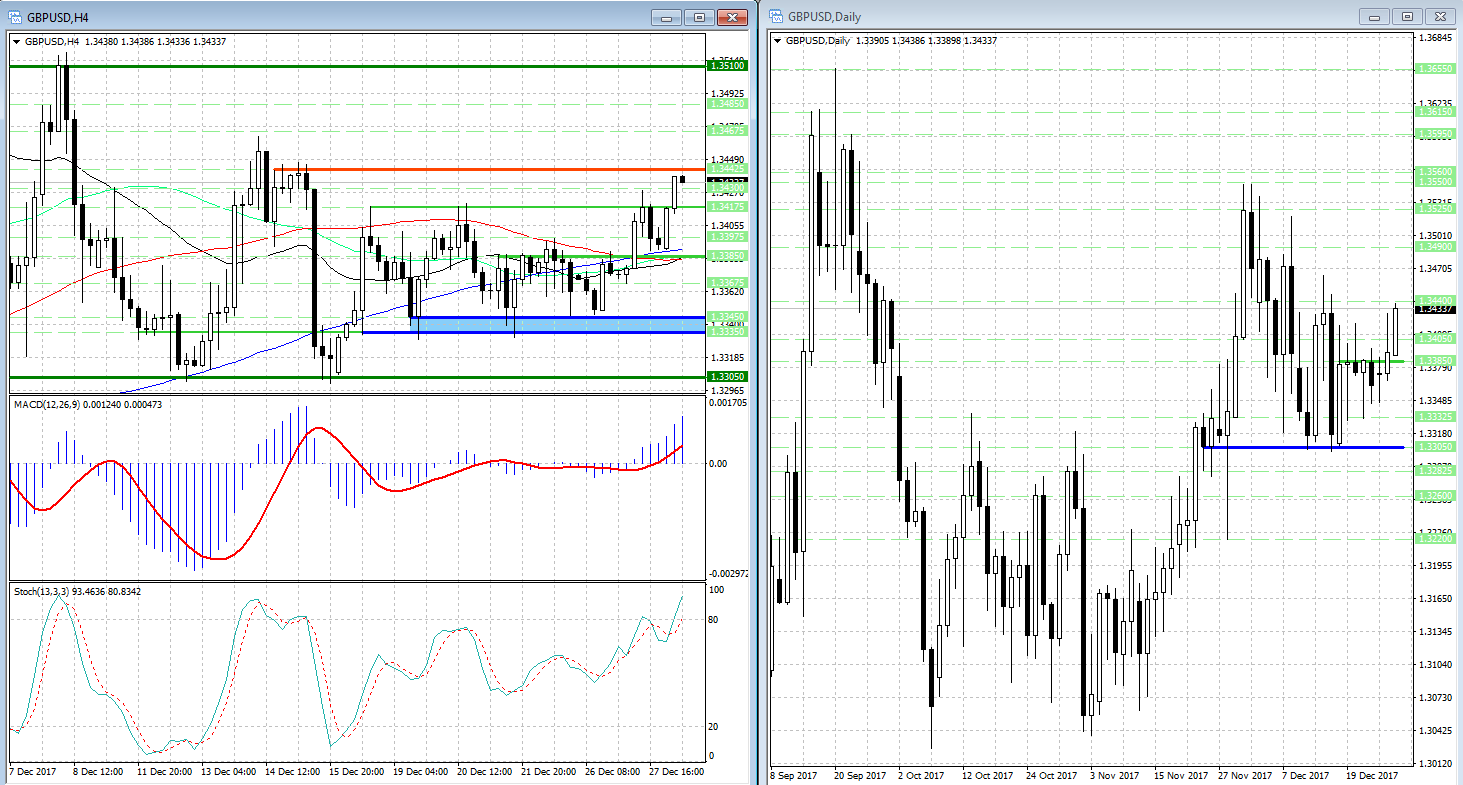1463x785 pixels.
Task: Restore down the GBPUSD,H4 chart window
Action: click(x=699, y=17)
